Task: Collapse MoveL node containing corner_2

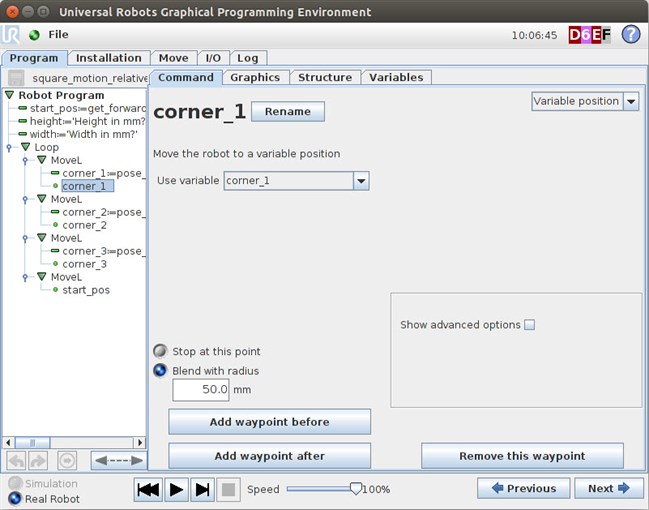Action: tap(42, 199)
